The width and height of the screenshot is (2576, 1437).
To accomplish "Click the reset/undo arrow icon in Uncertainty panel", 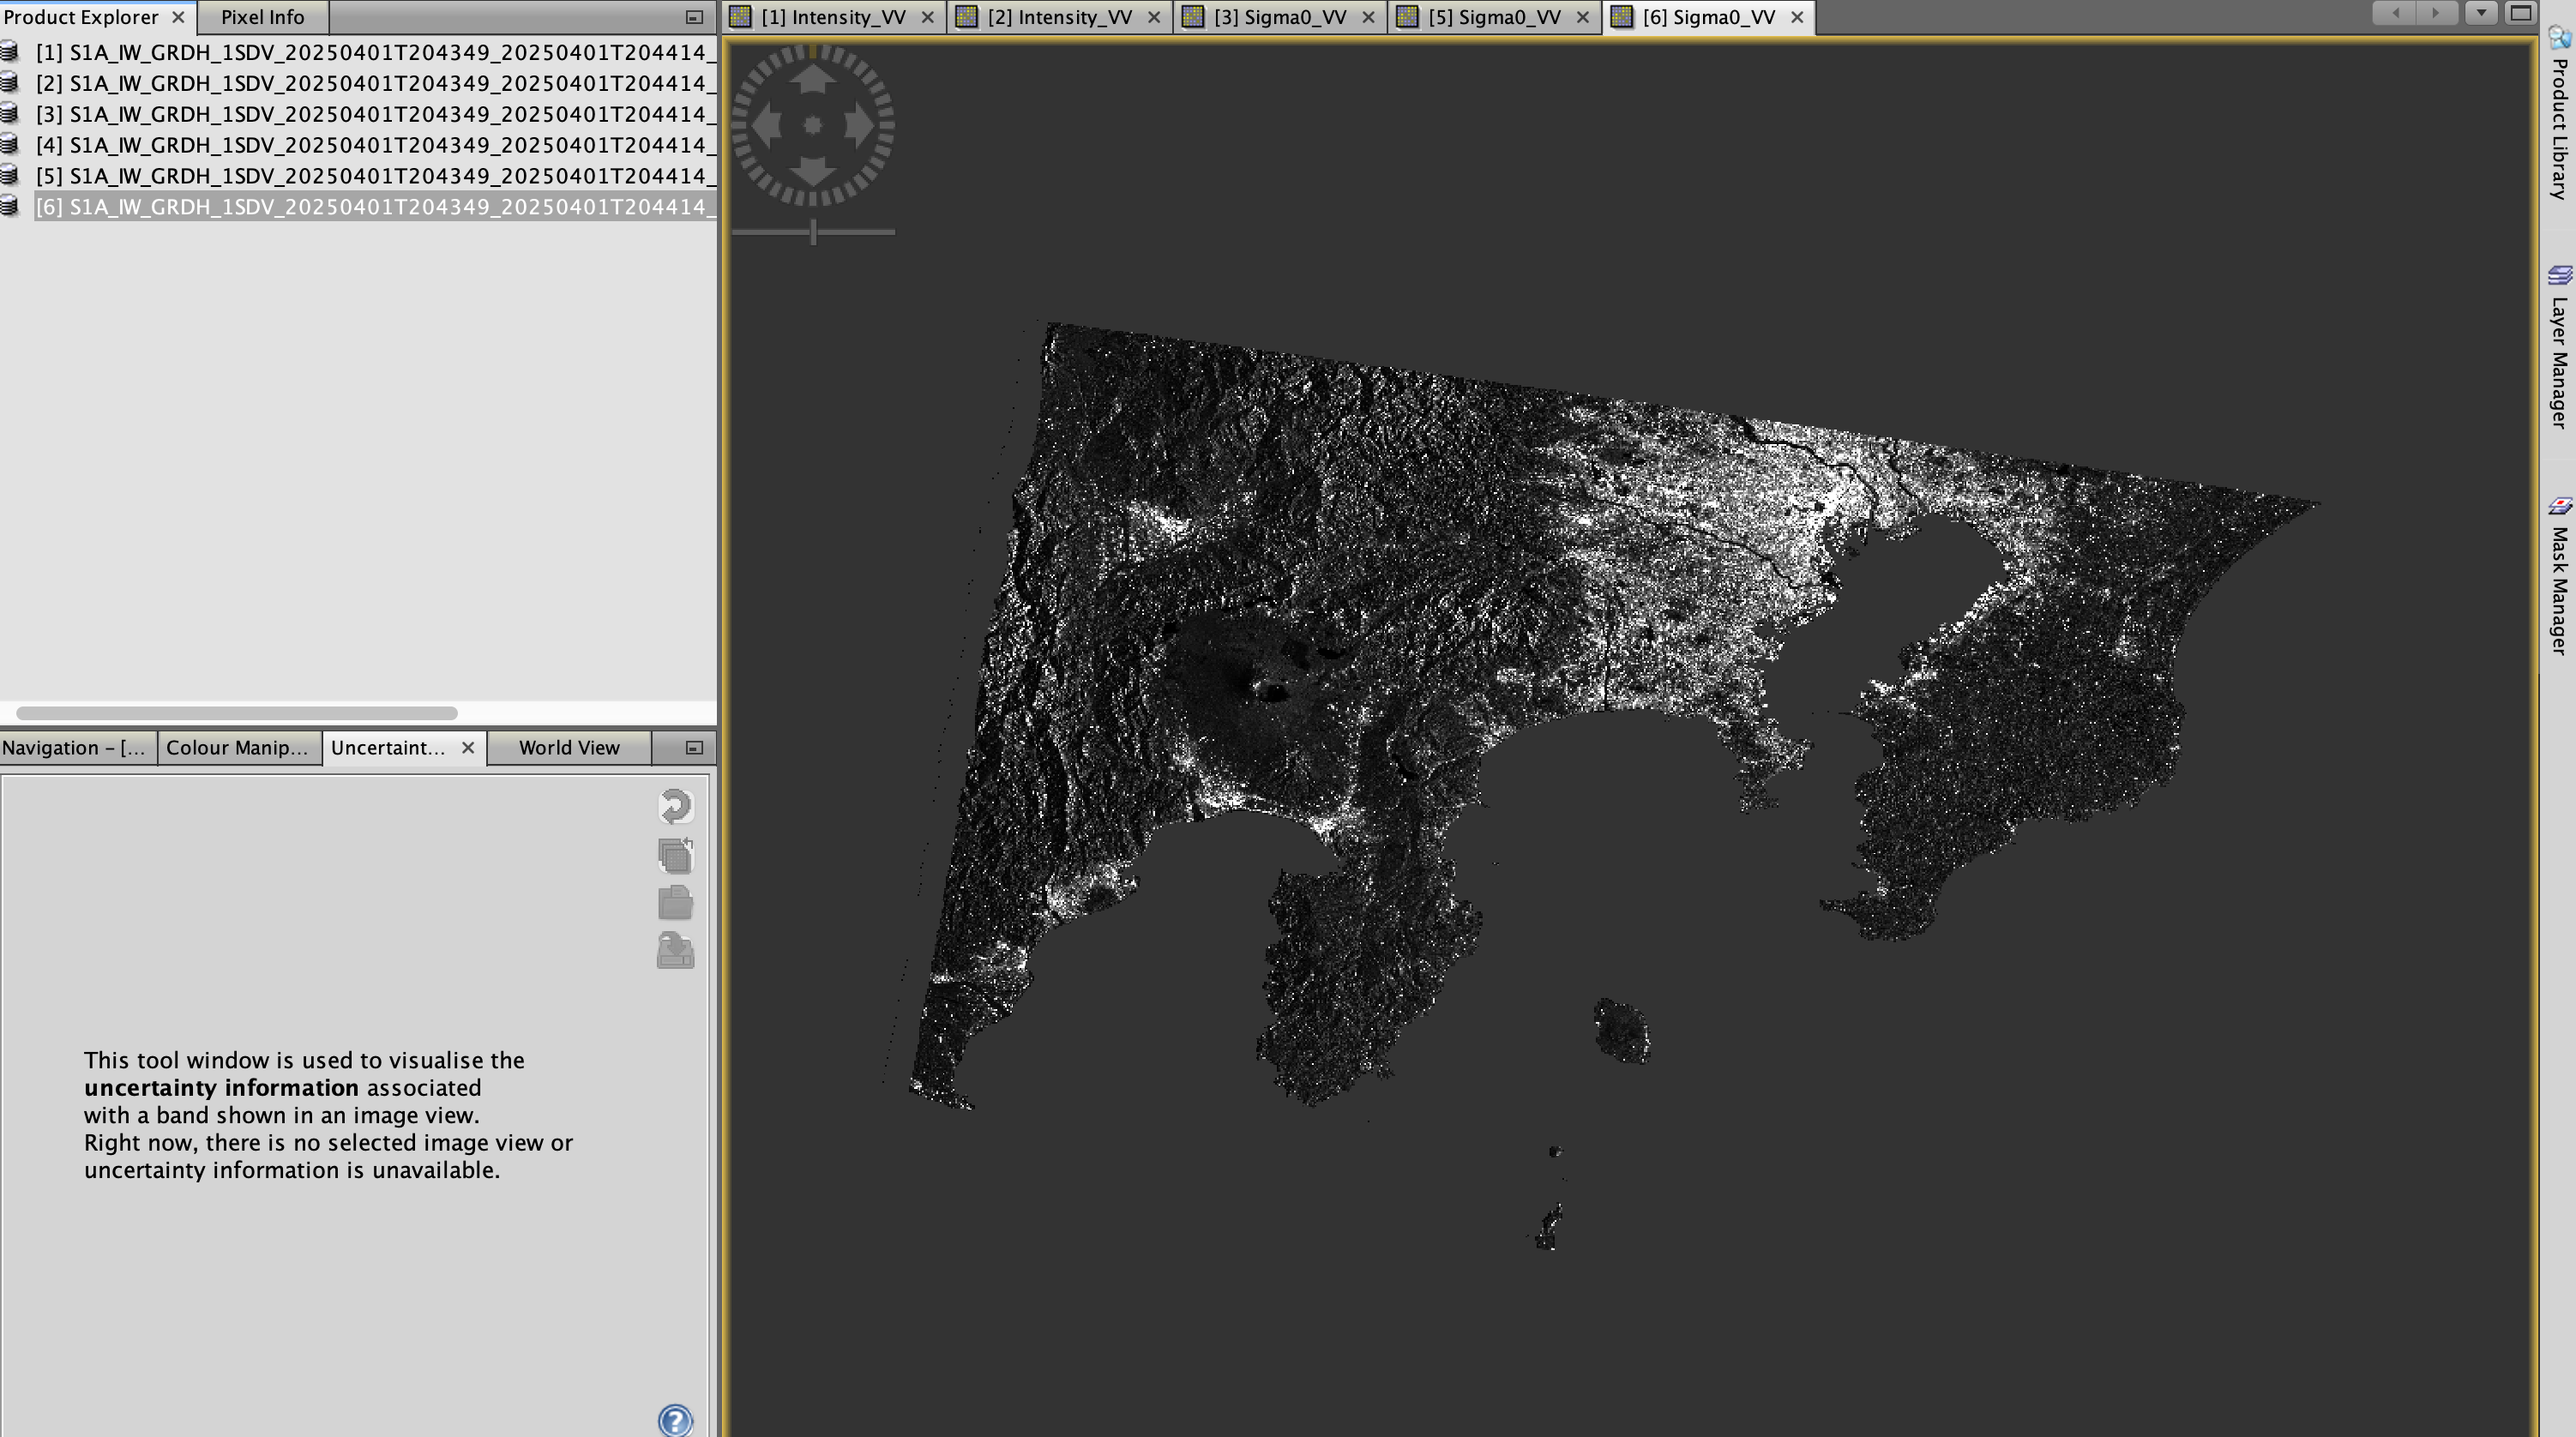I will coord(675,806).
